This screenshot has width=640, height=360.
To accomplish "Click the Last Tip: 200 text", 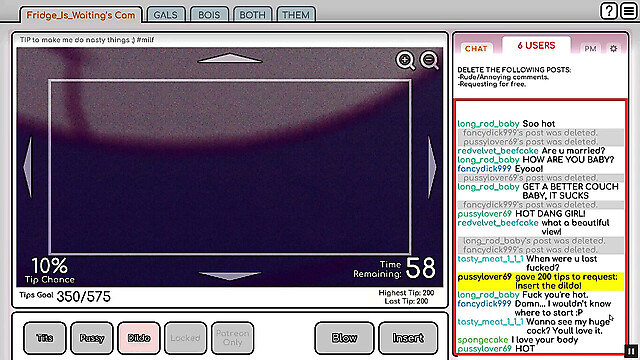I will pyautogui.click(x=406, y=301).
